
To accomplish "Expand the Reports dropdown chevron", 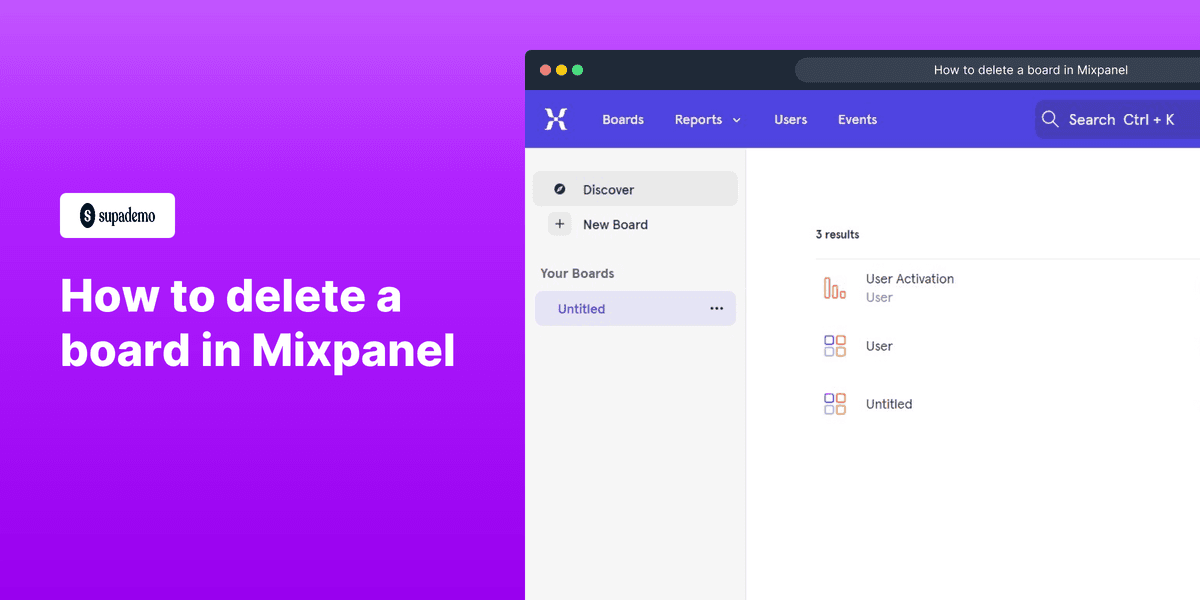I will [736, 119].
